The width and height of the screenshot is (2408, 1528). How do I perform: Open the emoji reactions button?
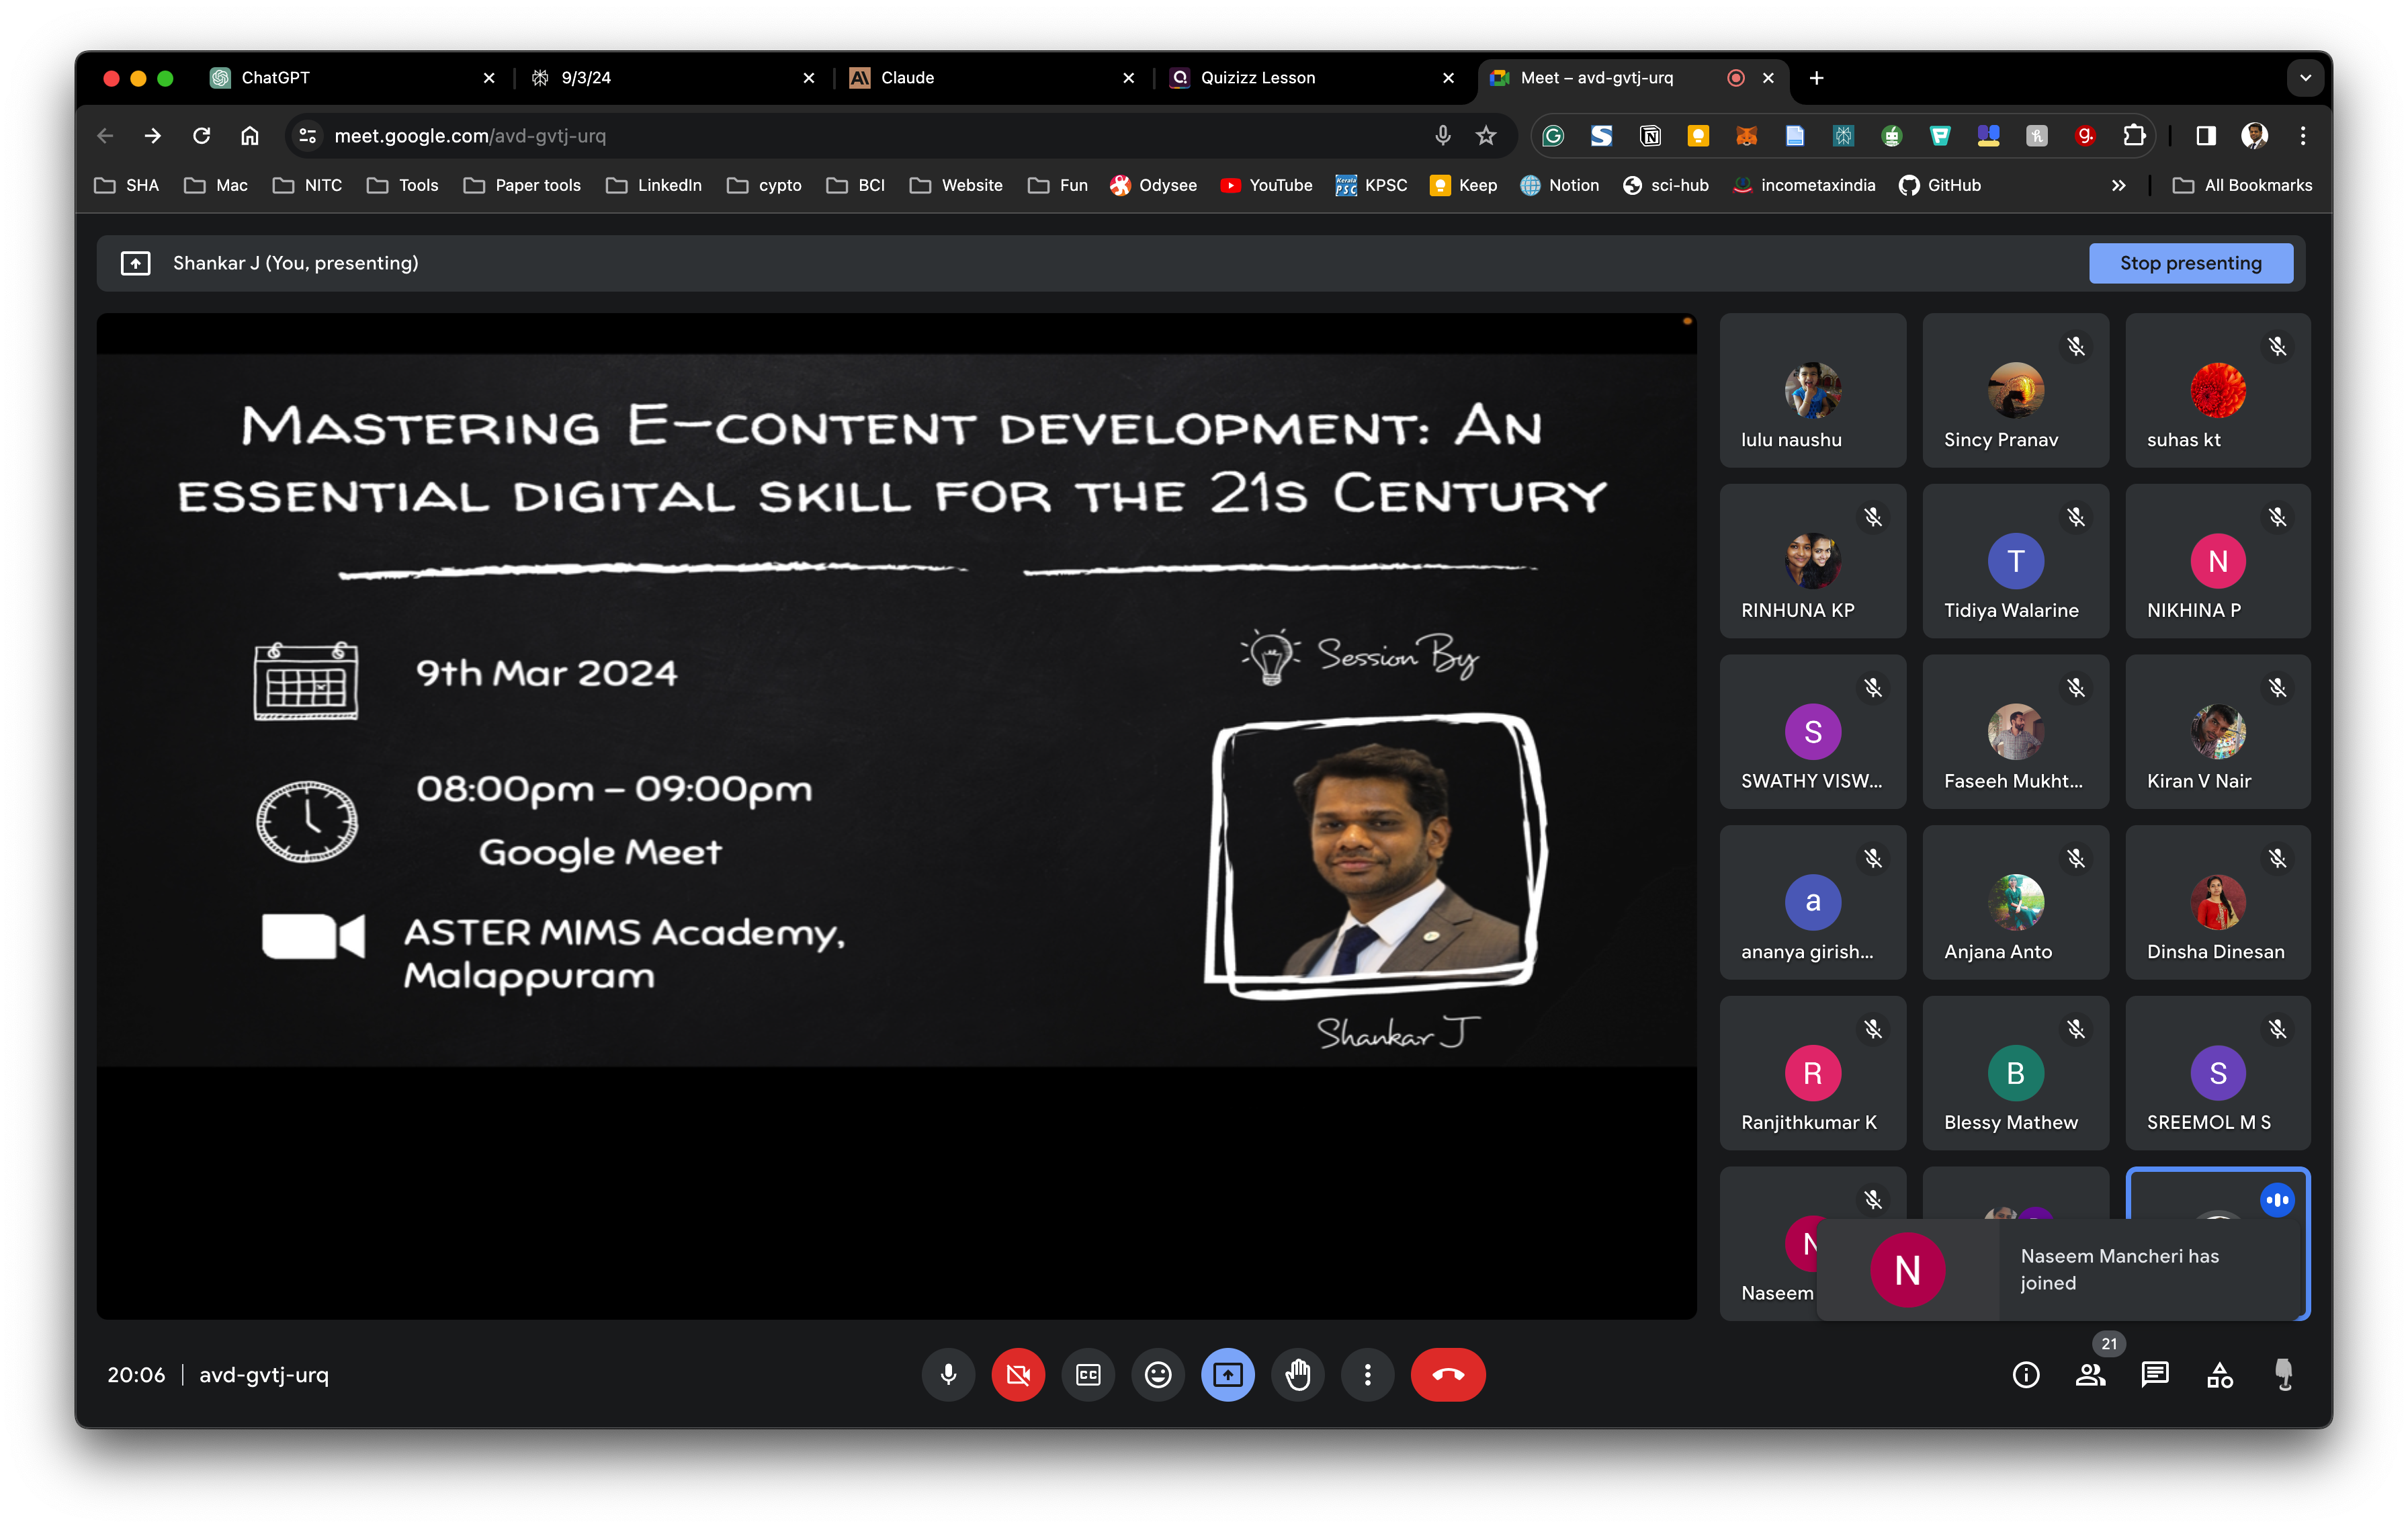tap(1157, 1374)
